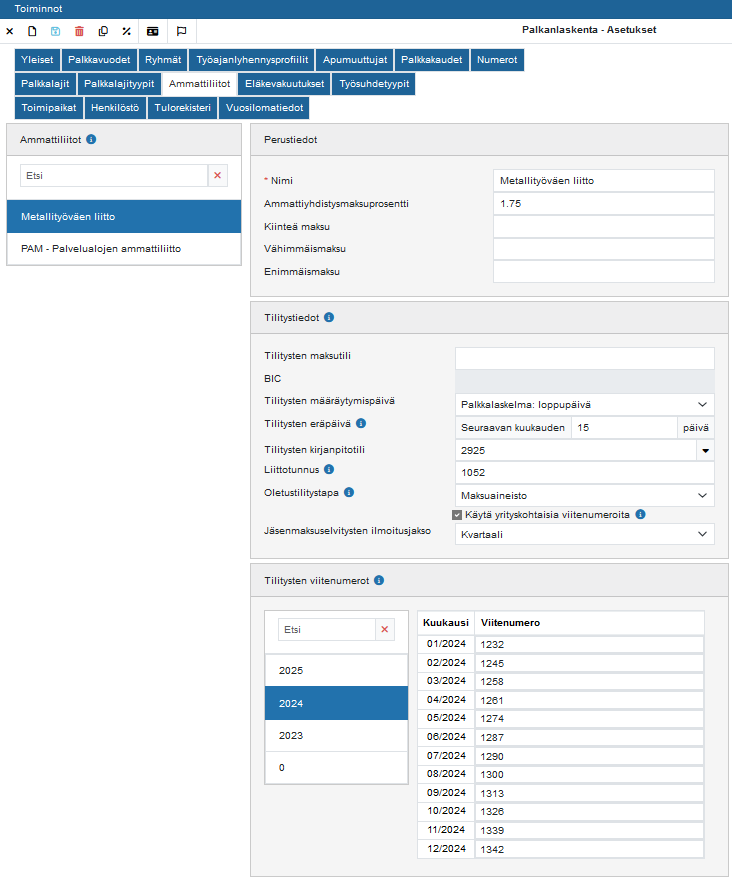Click the blue save icon
The width and height of the screenshot is (732, 881).
click(55, 31)
